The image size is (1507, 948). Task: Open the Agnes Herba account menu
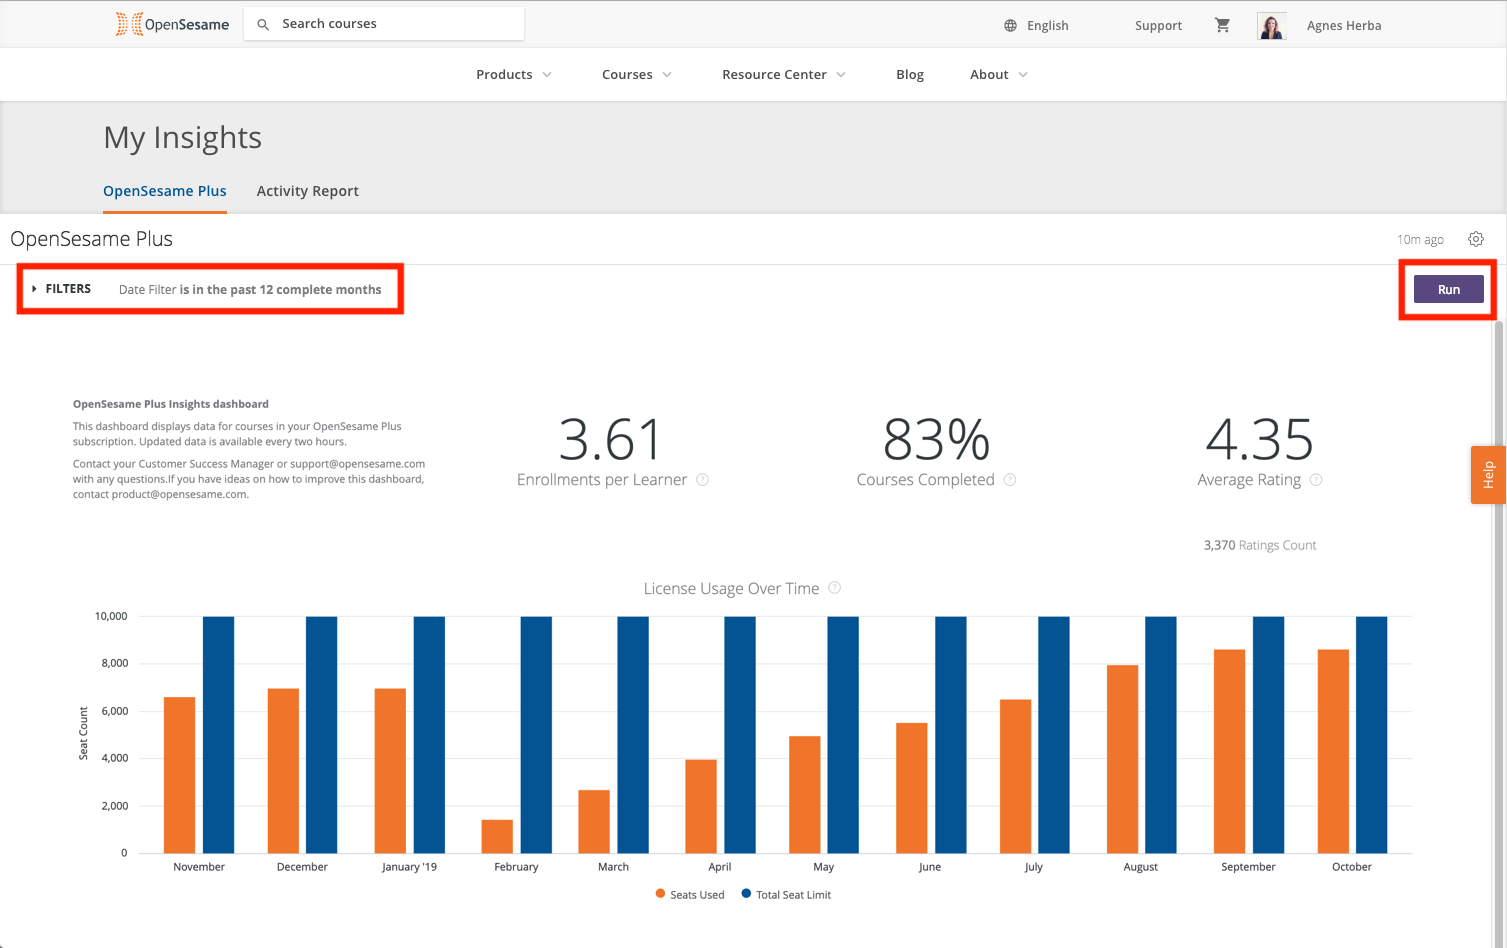point(1344,26)
